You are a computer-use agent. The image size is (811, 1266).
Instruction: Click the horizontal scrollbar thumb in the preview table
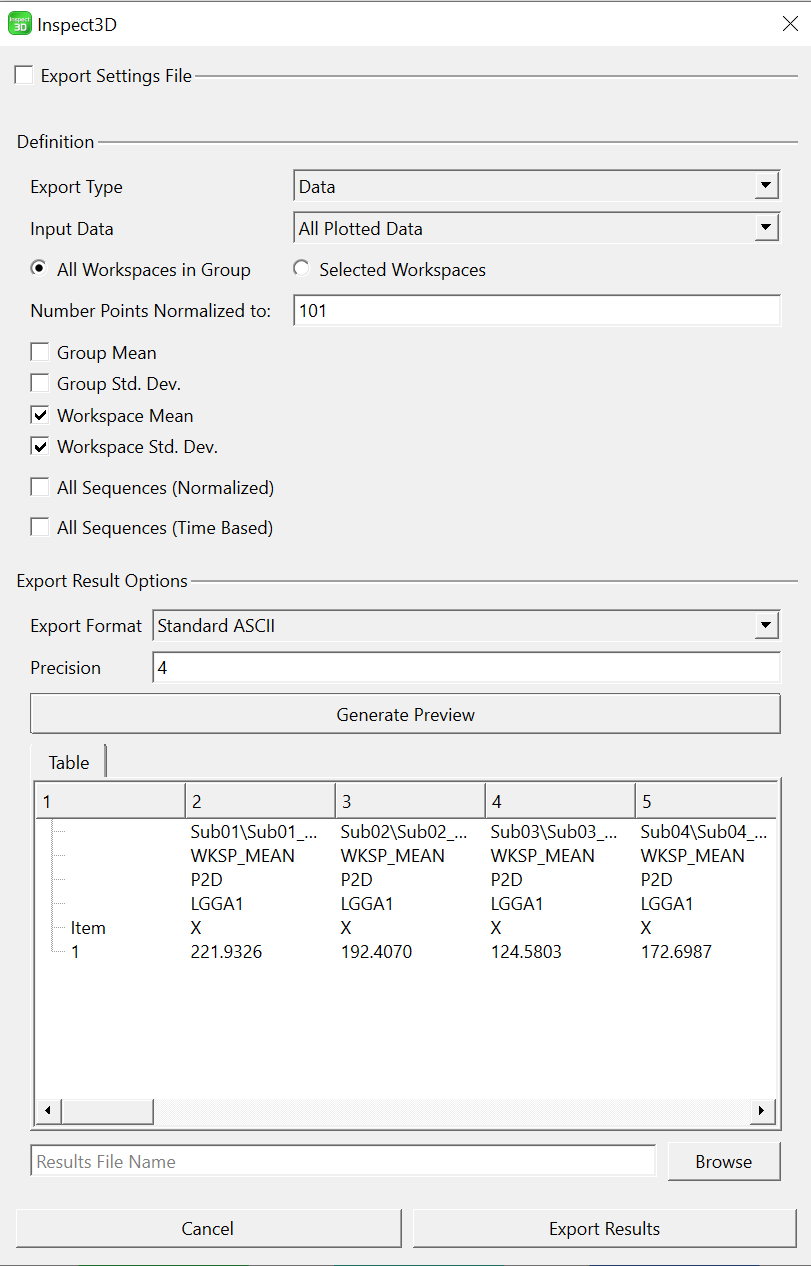[x=105, y=1111]
